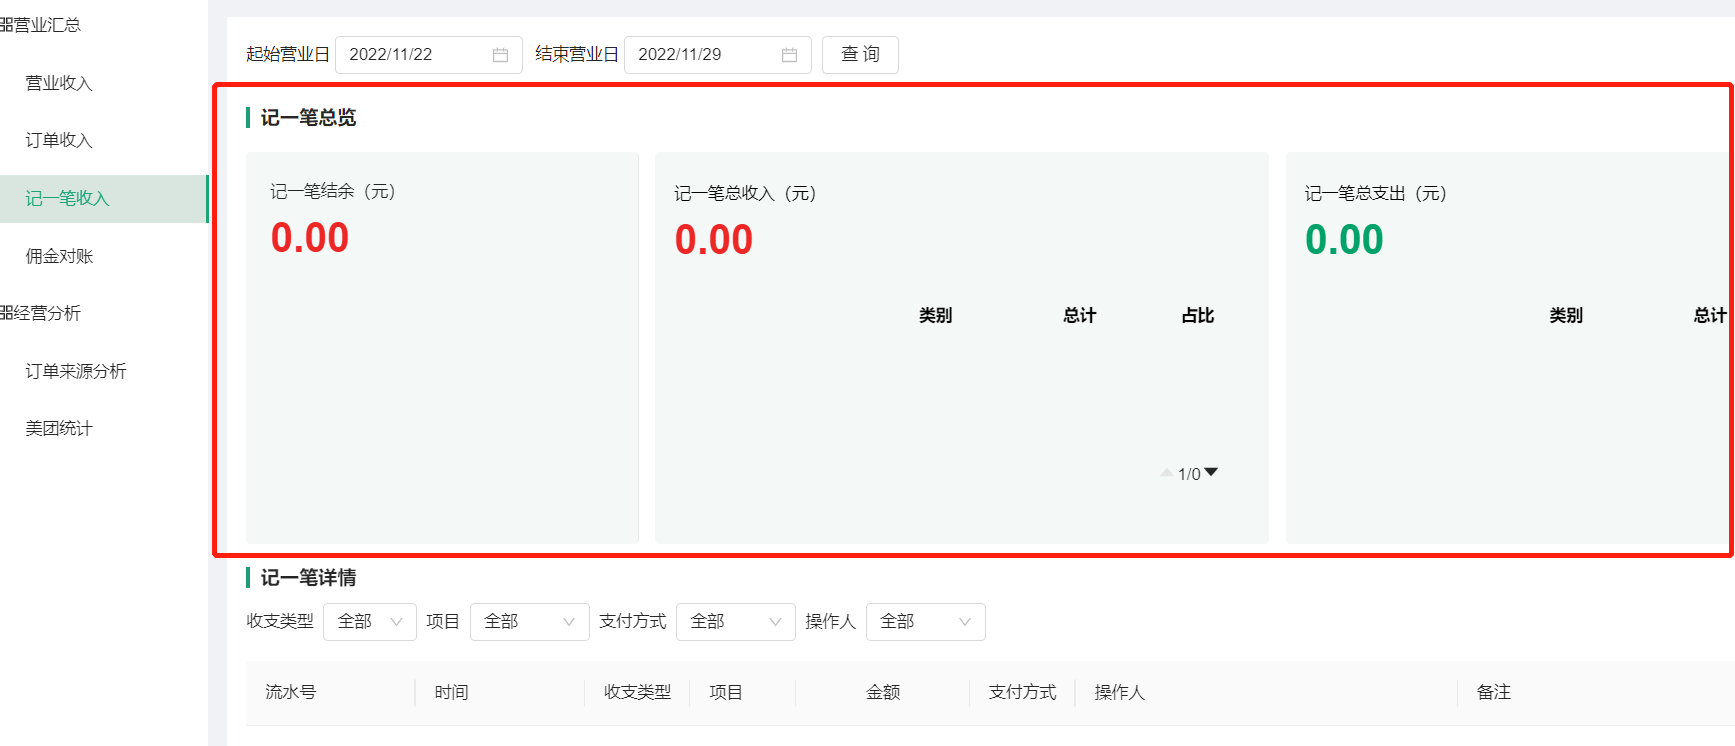This screenshot has height=746, width=1735.
Task: Click 流水号 column header
Action: [x=291, y=692]
